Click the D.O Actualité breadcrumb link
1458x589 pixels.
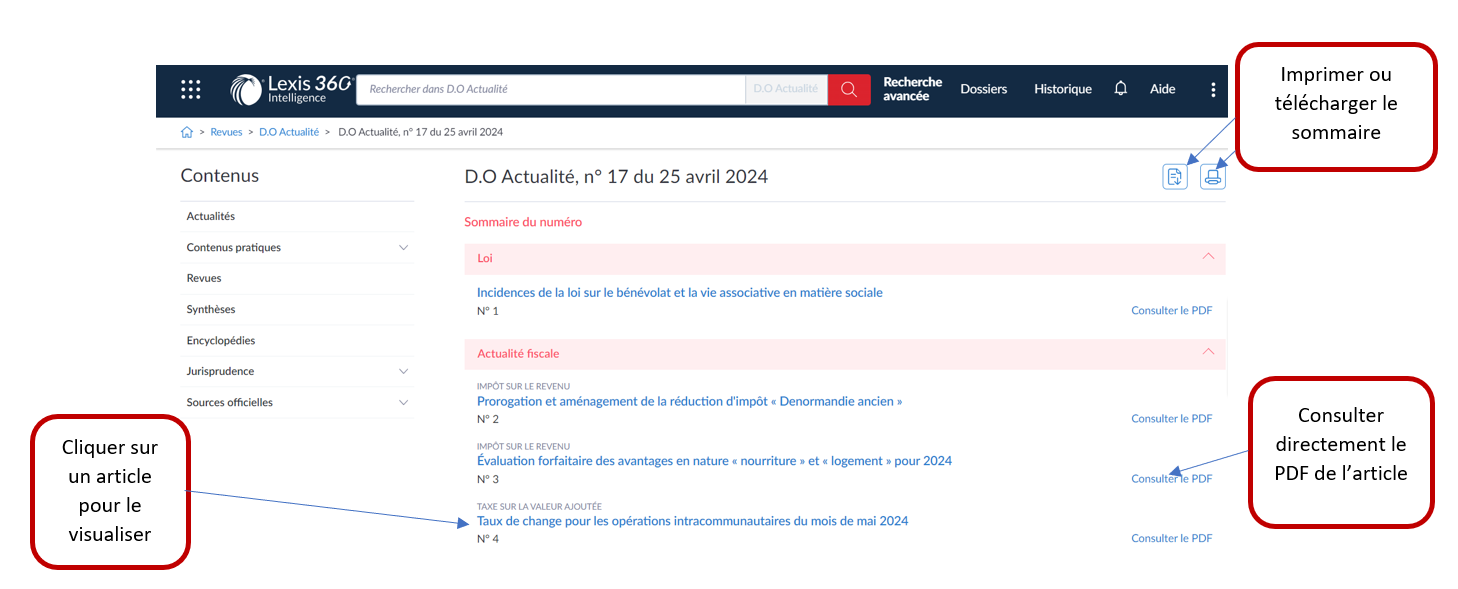click(289, 132)
